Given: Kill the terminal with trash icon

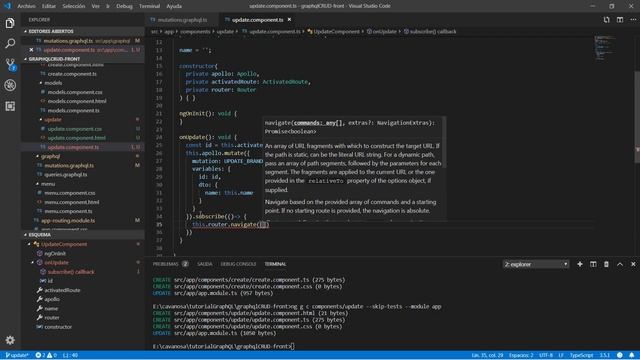Looking at the screenshot, I should tap(607, 264).
